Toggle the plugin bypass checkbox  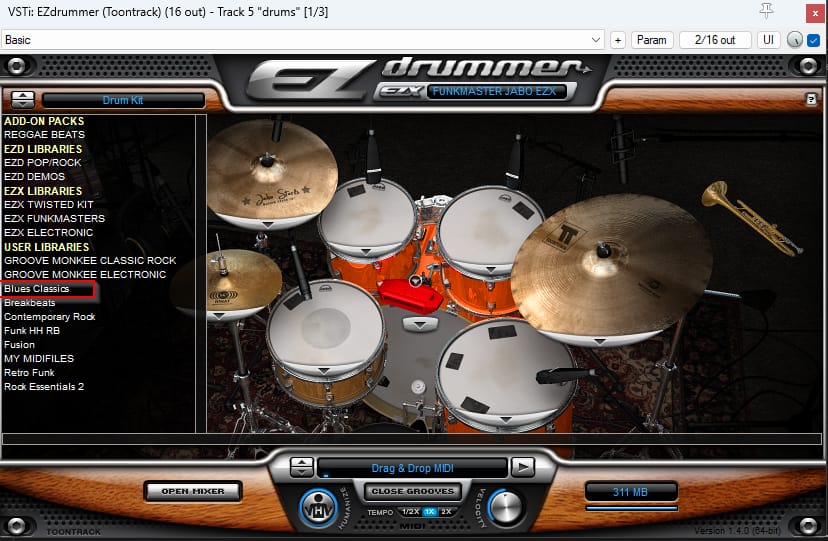tap(813, 40)
